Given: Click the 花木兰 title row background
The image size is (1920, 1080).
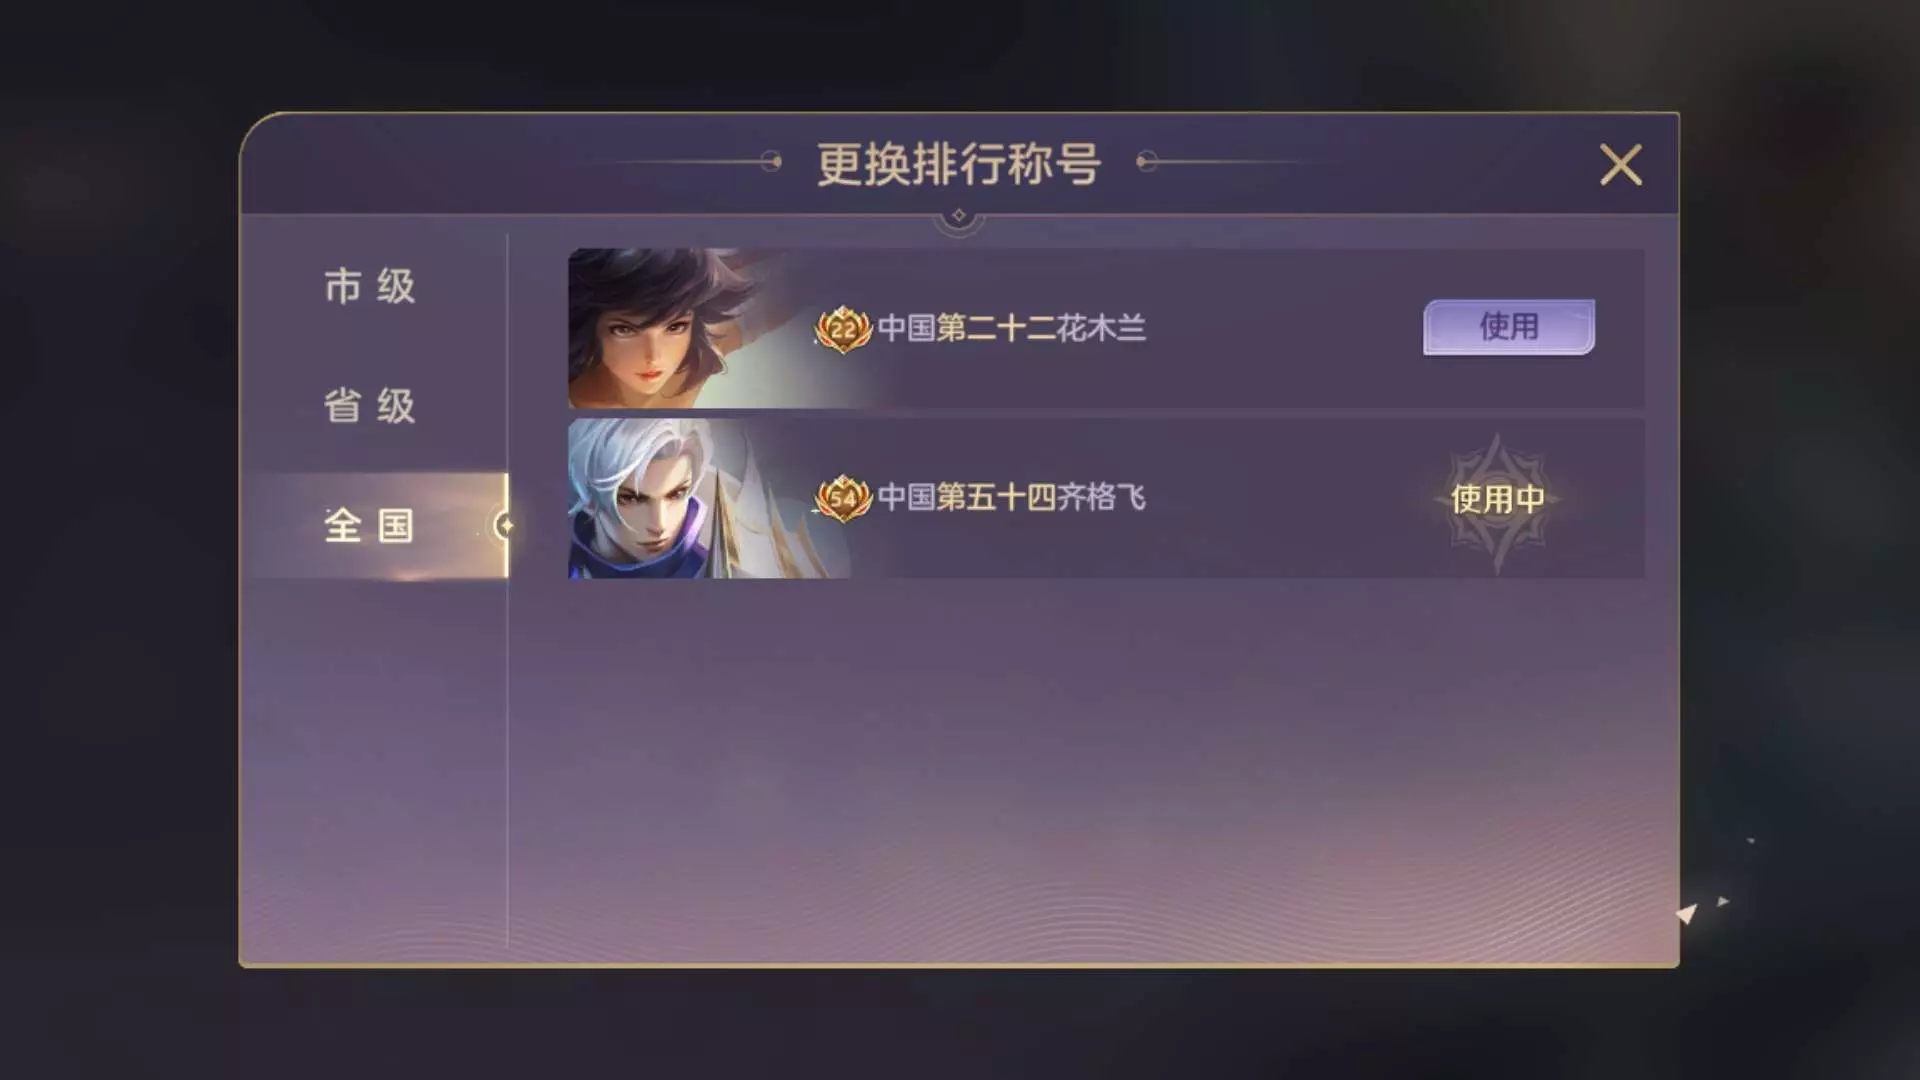Looking at the screenshot, I should pos(1106,328).
